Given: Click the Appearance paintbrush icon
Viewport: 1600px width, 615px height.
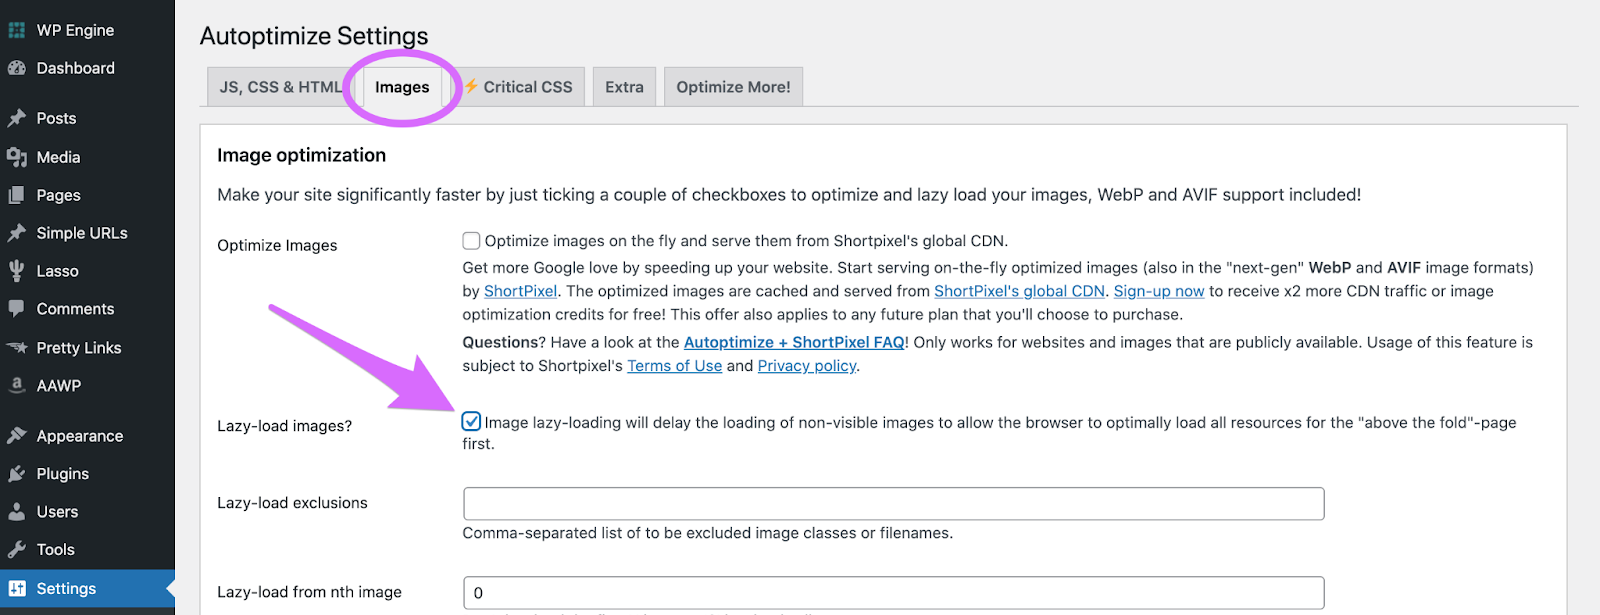Looking at the screenshot, I should tap(17, 436).
